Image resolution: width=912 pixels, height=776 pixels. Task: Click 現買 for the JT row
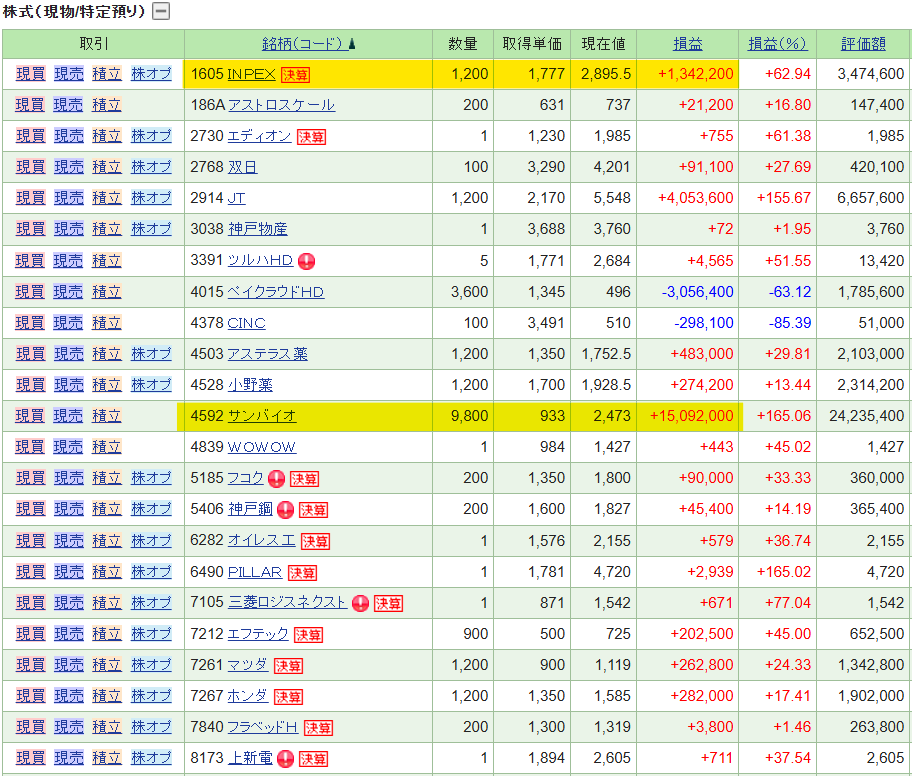coord(30,198)
